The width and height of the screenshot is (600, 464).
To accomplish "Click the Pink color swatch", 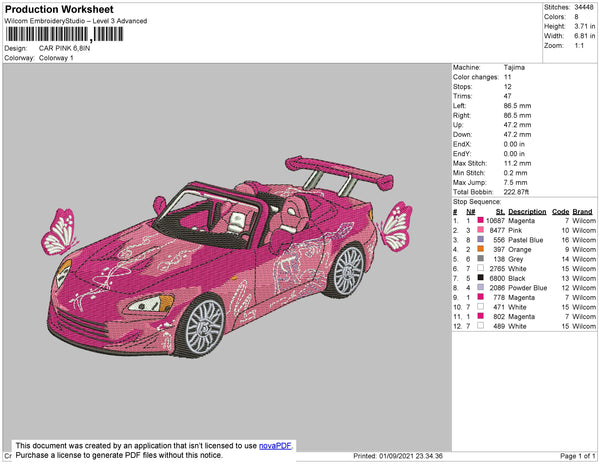I will [481, 230].
